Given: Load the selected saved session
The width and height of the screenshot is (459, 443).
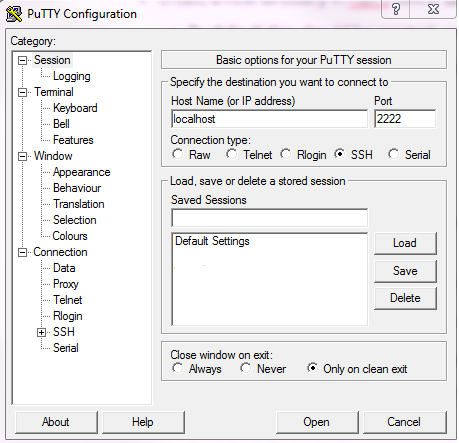Looking at the screenshot, I should pyautogui.click(x=405, y=243).
